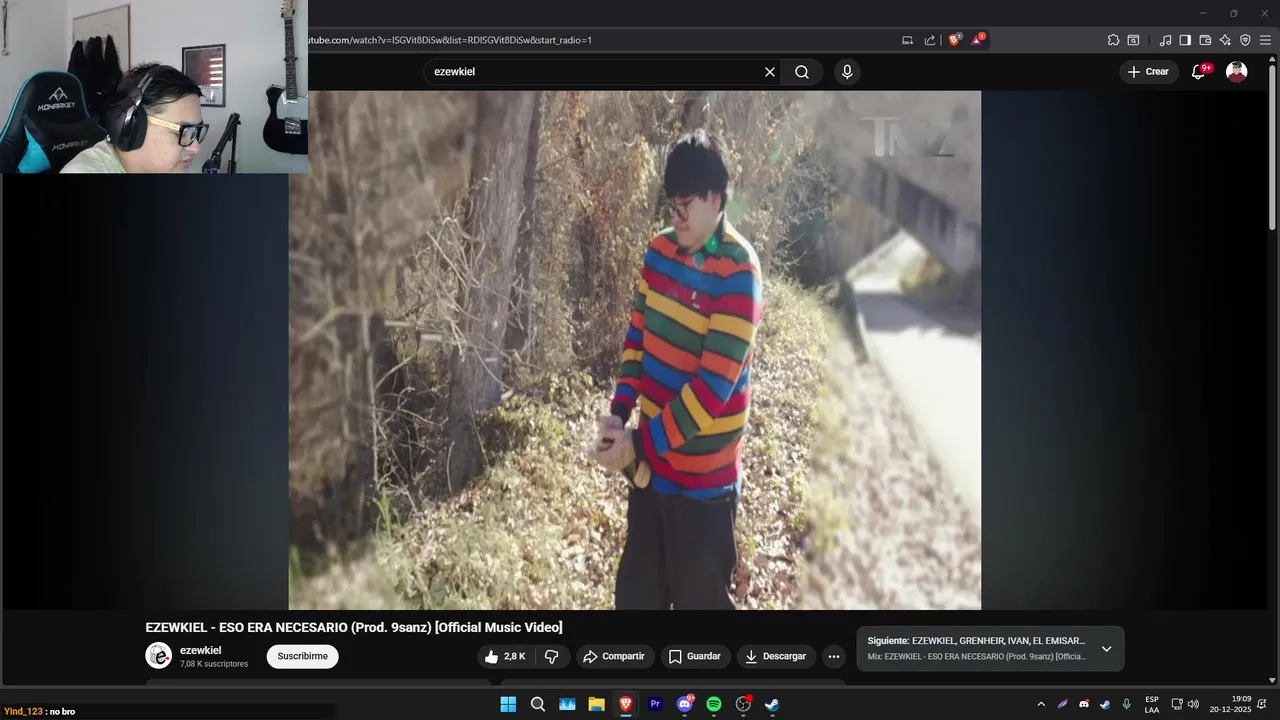Open the Brave Shields lion icon
Viewport: 1280px width, 720px height.
pos(954,40)
